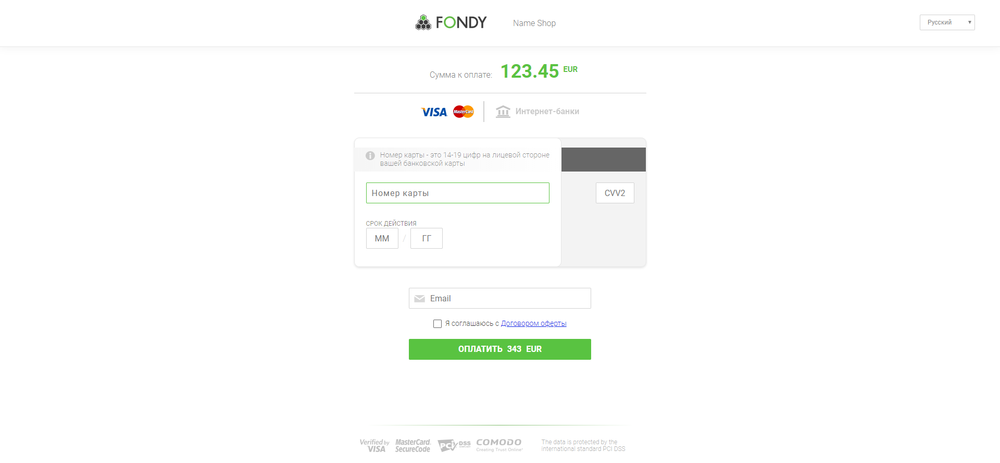
Task: Open the Русский language dropdown
Action: tap(947, 22)
